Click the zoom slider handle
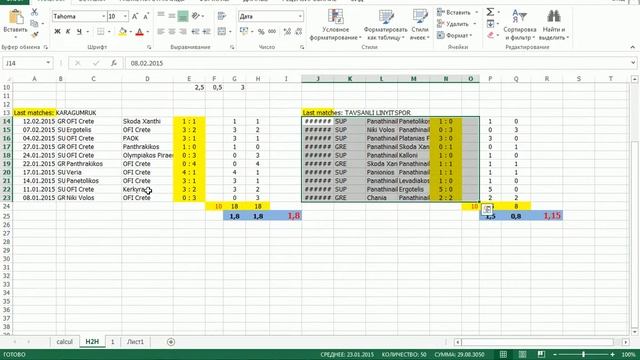640x360 pixels. 583,354
